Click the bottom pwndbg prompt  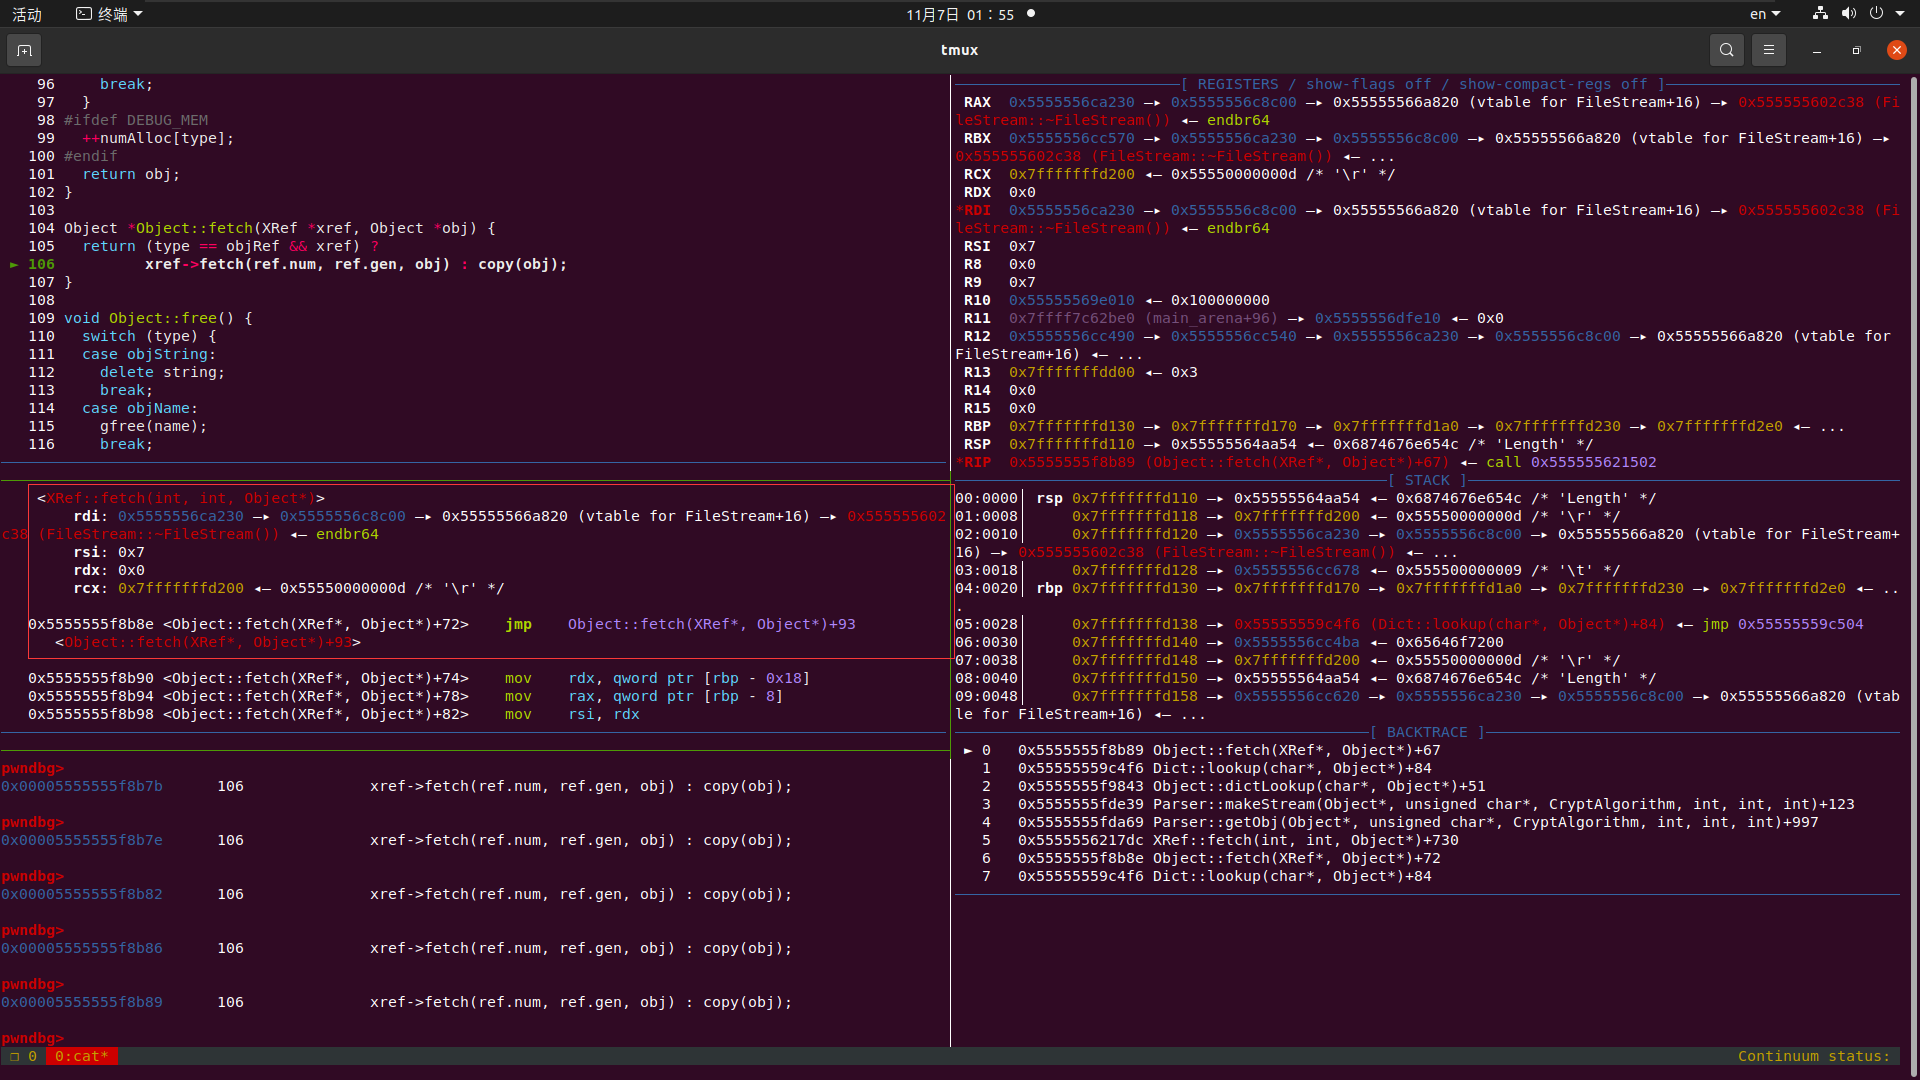point(32,1039)
